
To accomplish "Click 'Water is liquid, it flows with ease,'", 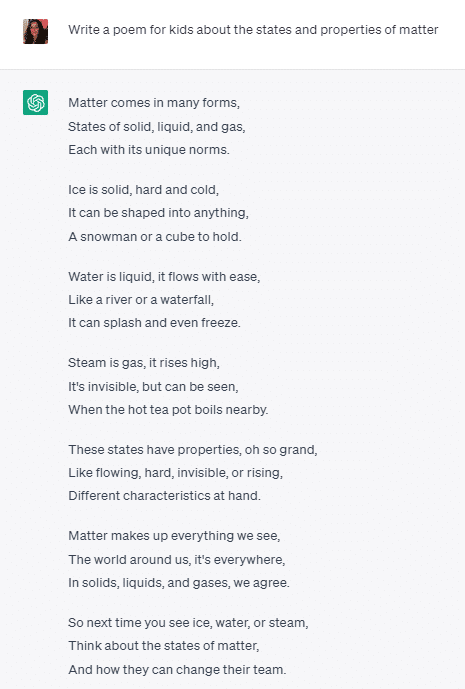I will click(164, 277).
